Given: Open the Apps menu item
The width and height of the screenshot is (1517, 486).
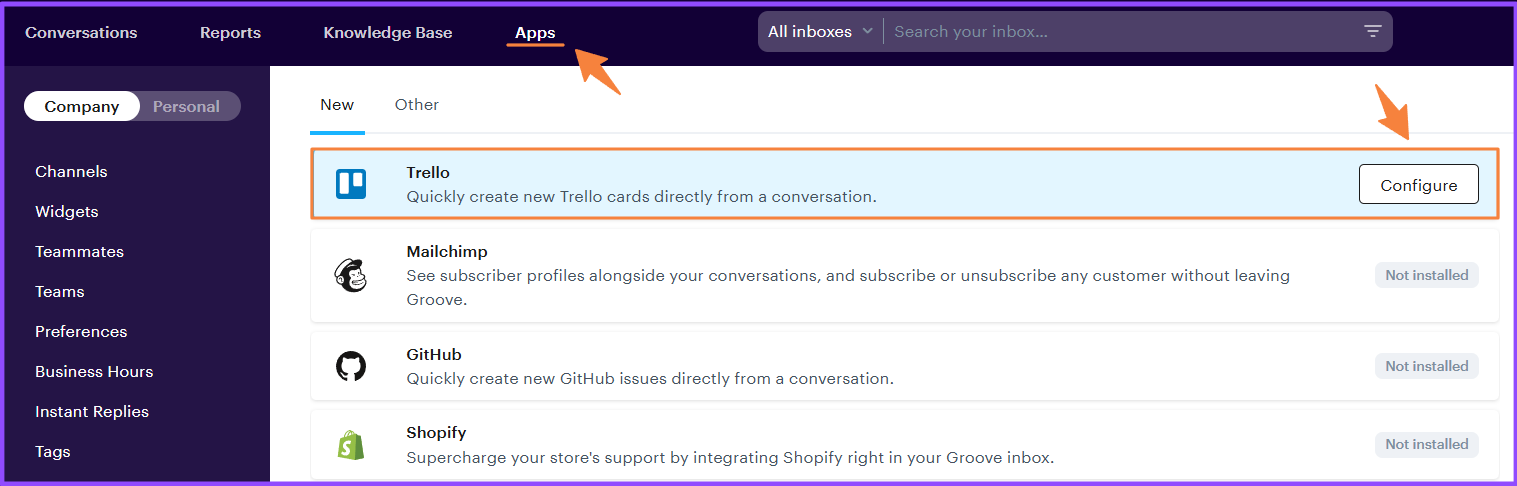Looking at the screenshot, I should (535, 33).
